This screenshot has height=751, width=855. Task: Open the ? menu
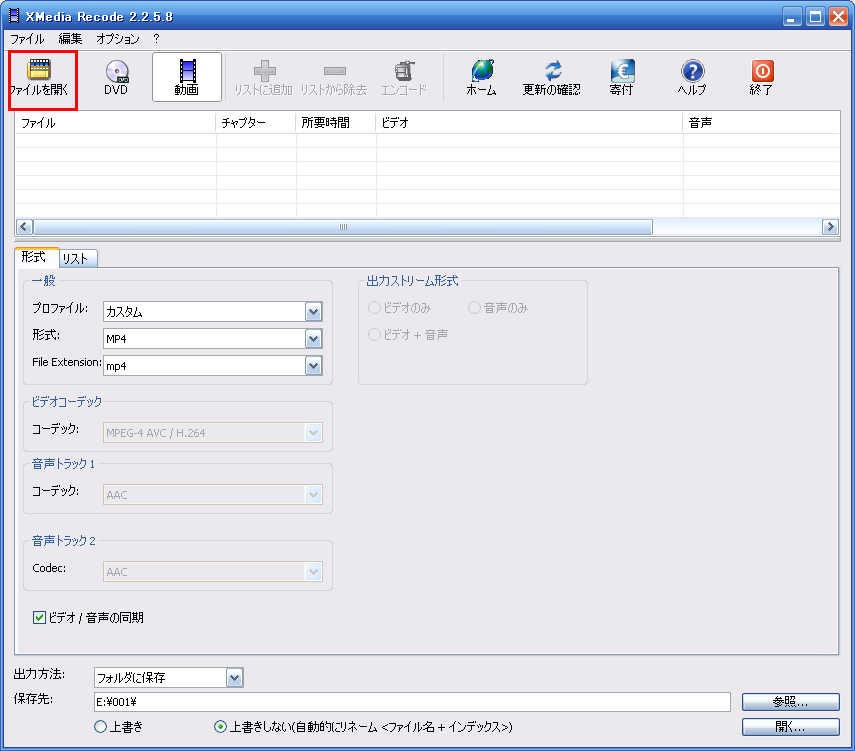click(156, 39)
